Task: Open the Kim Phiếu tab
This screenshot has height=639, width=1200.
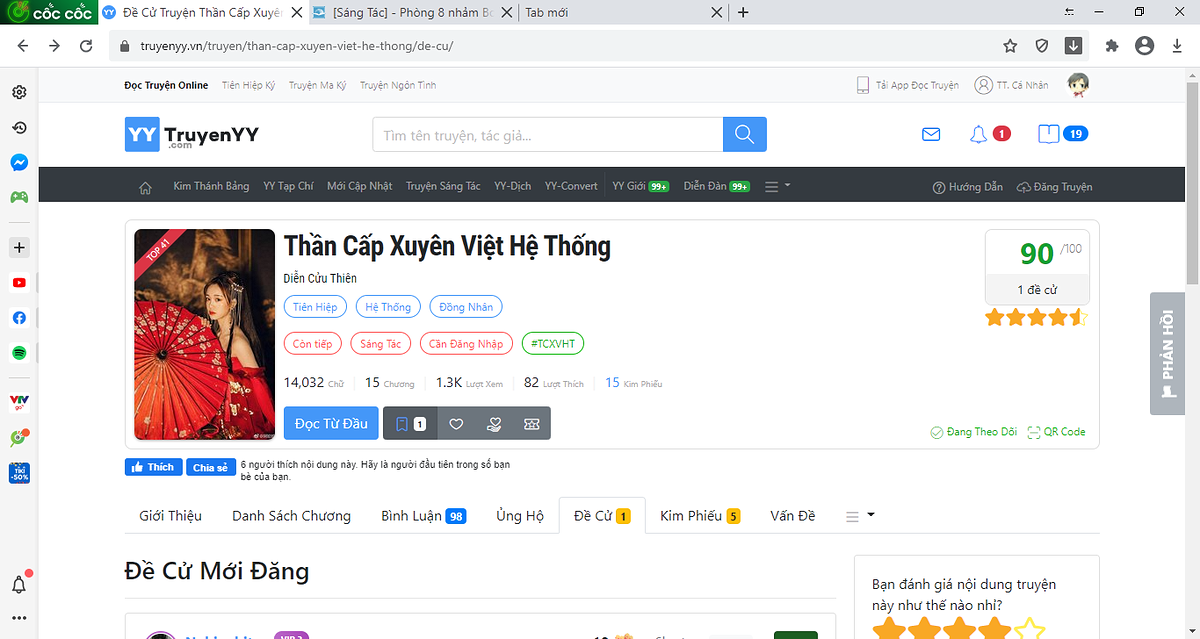Action: click(699, 516)
